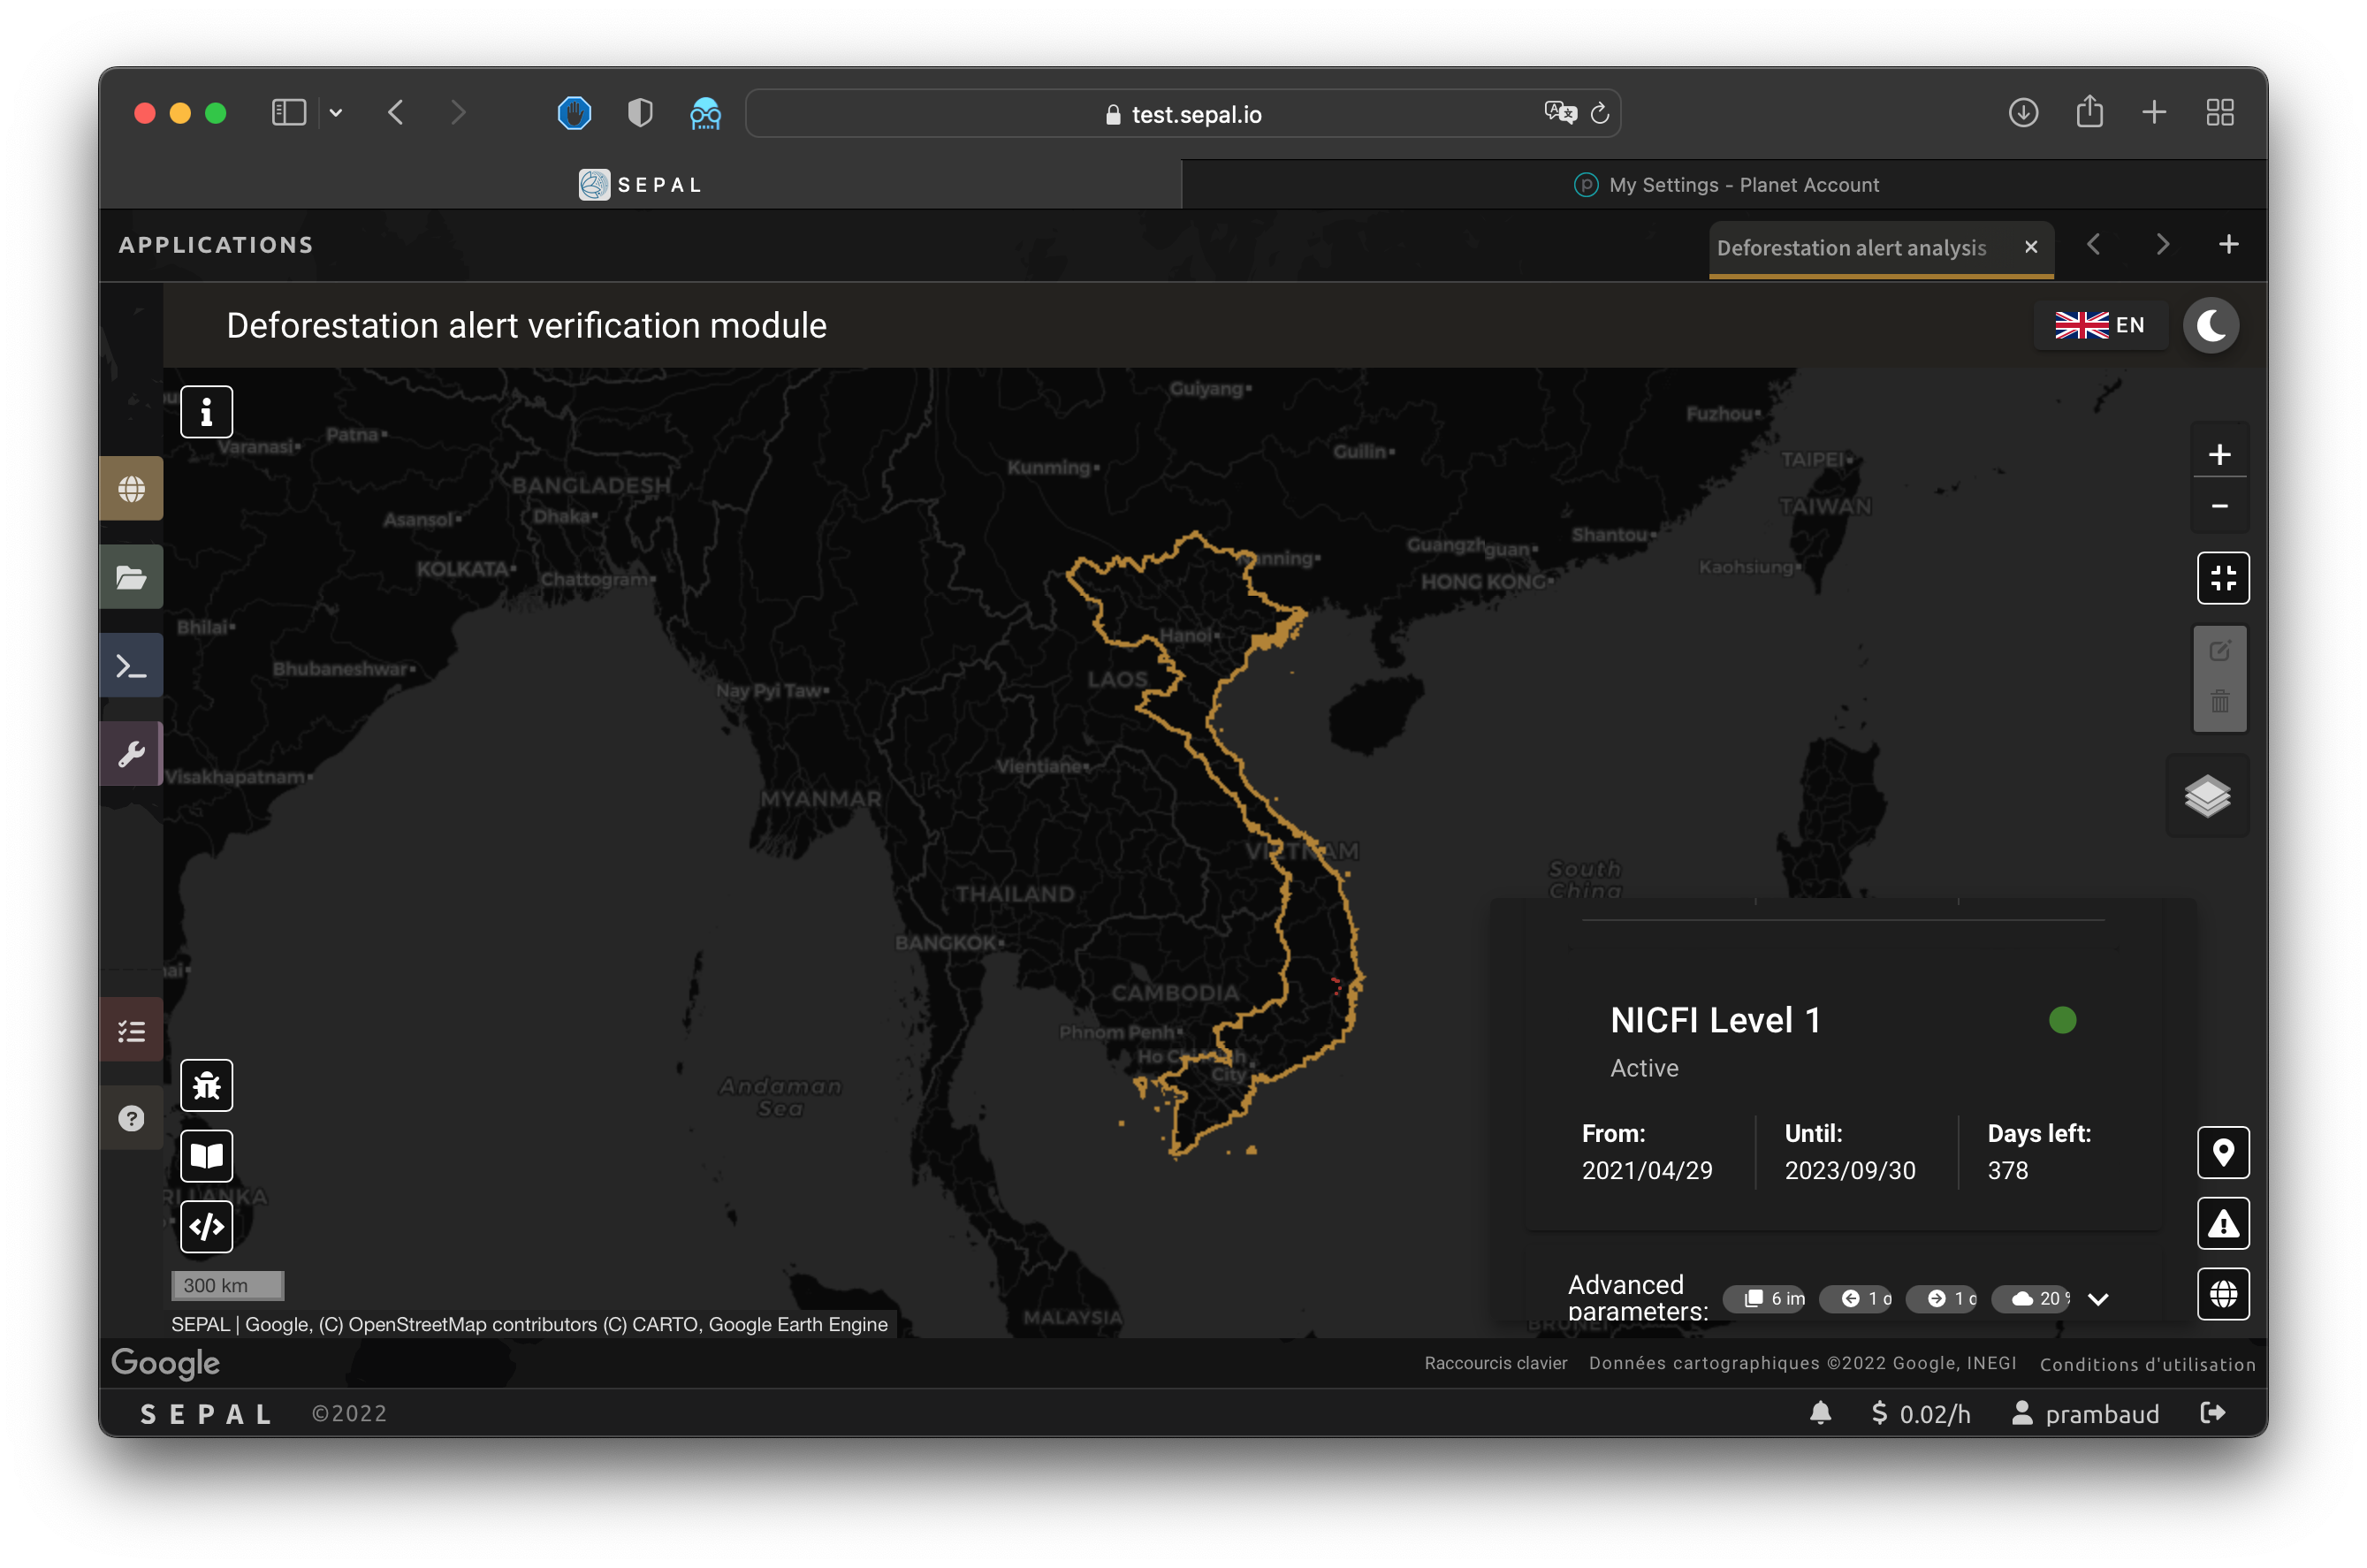Image resolution: width=2367 pixels, height=1568 pixels.
Task: Click the location pin AOI button
Action: (2222, 1153)
